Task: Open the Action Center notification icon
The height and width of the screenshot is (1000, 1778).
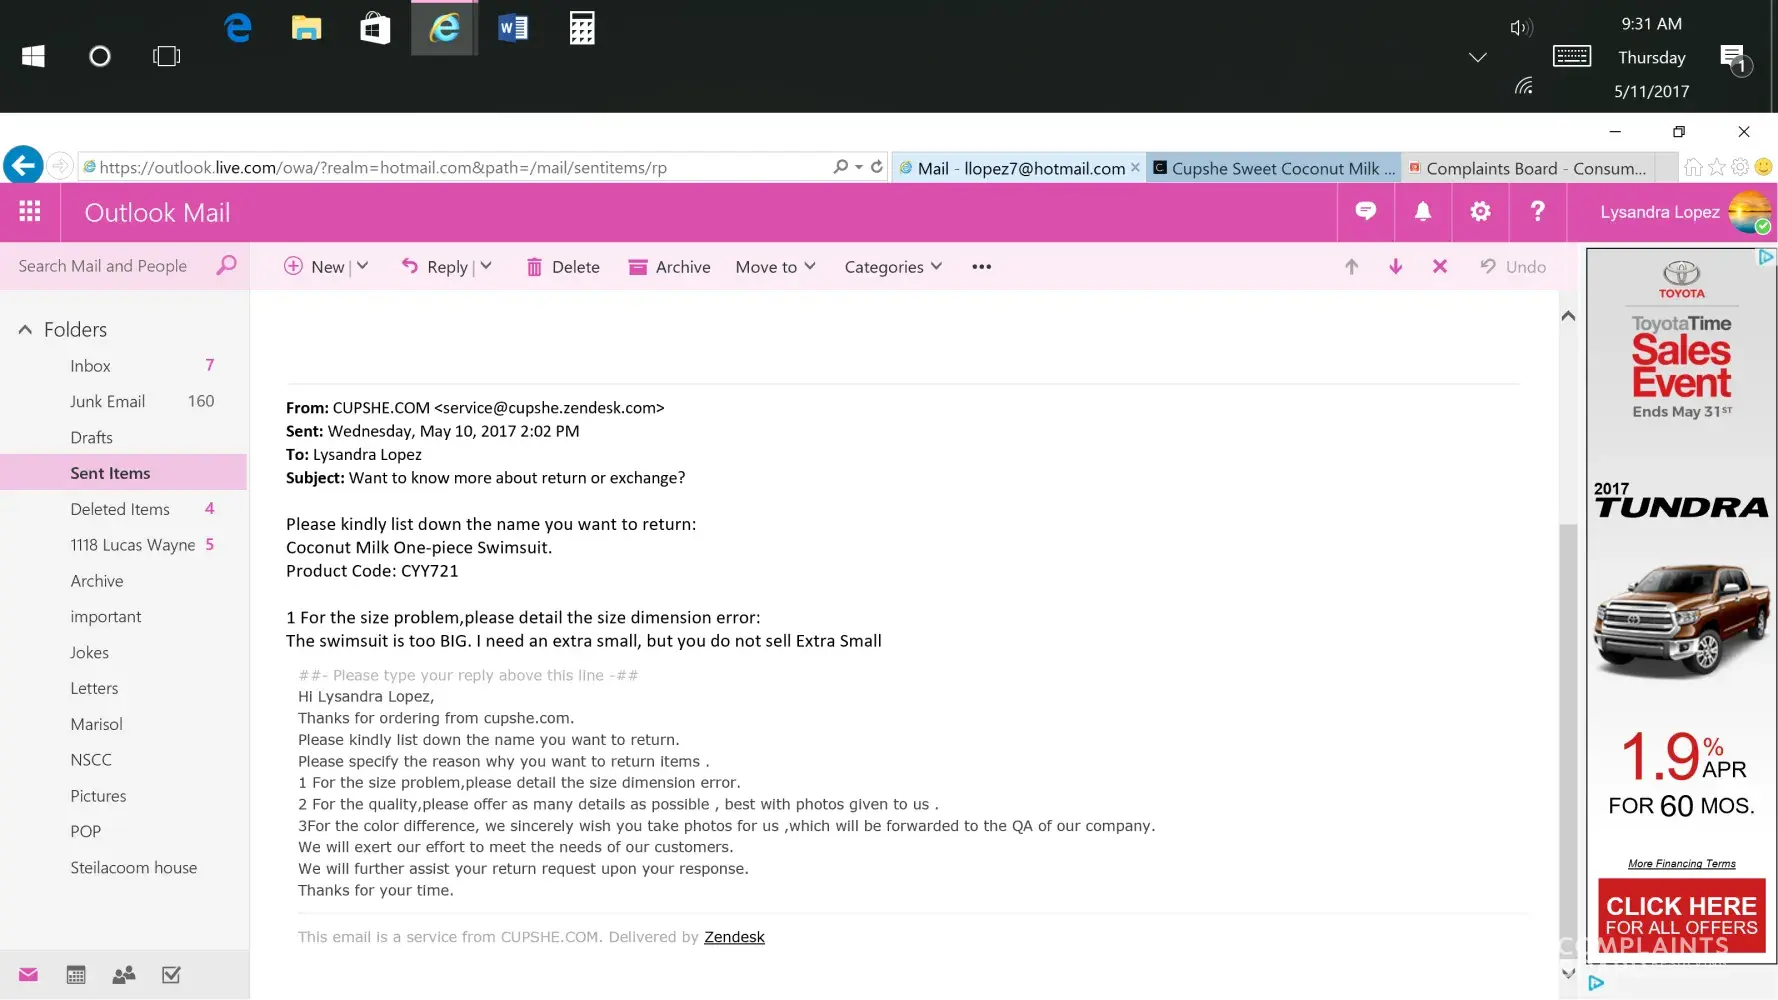Action: click(1735, 59)
